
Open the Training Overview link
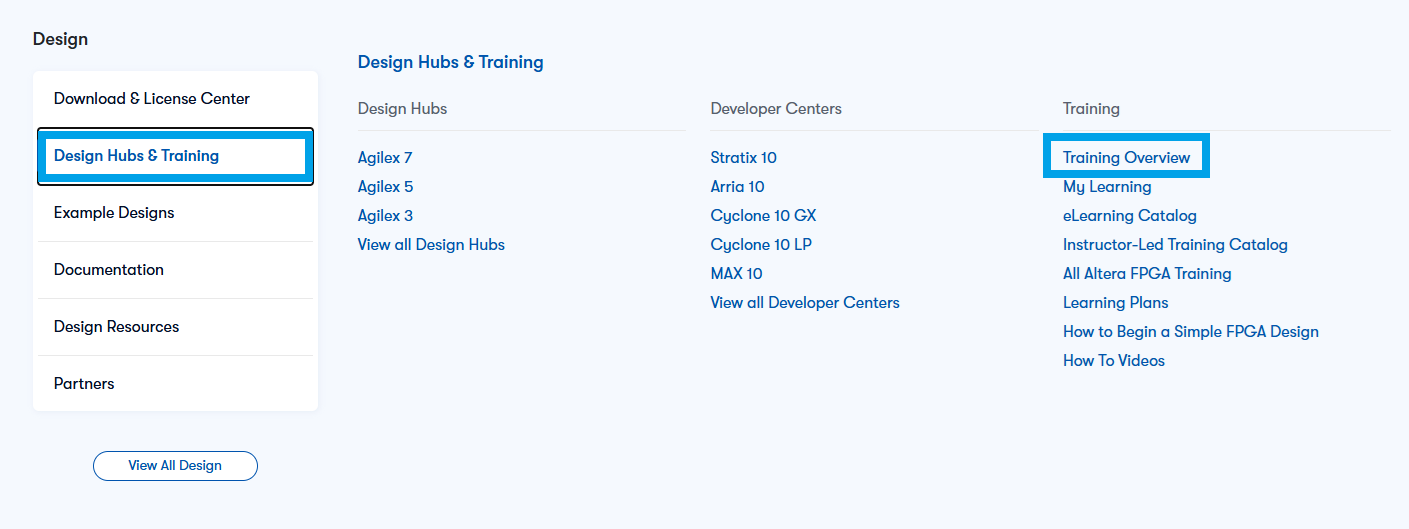pyautogui.click(x=1126, y=158)
